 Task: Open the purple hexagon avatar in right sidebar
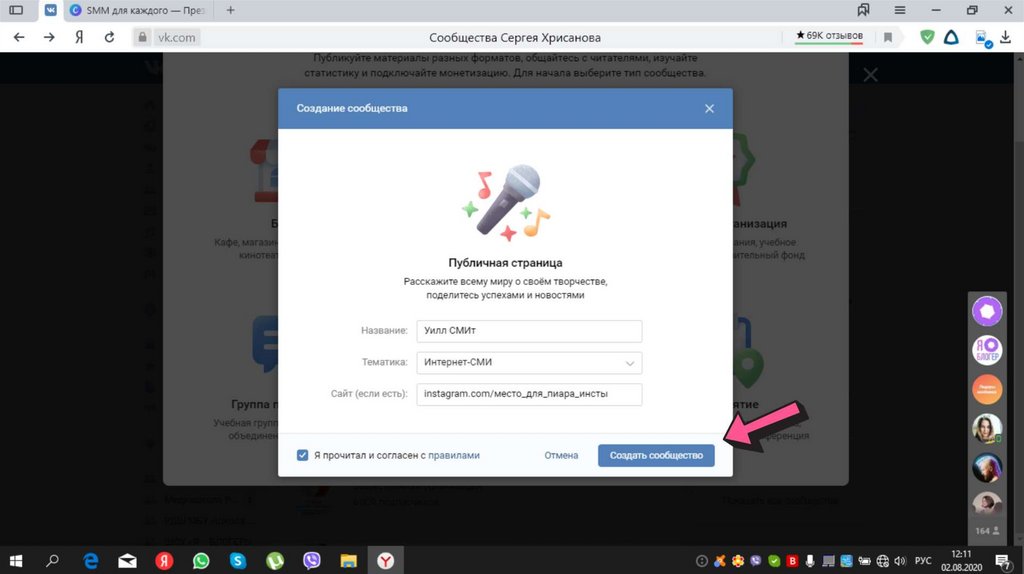click(x=987, y=311)
